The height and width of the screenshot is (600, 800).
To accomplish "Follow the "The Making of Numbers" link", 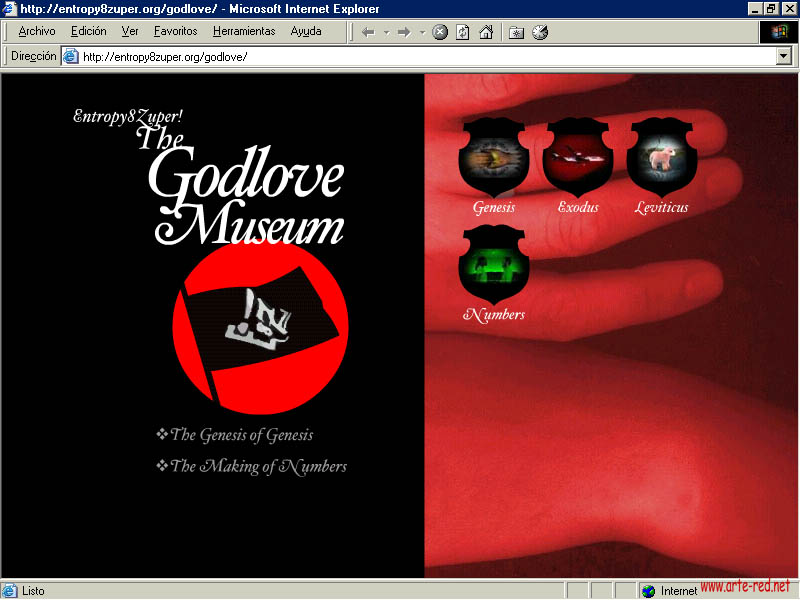I will click(258, 466).
